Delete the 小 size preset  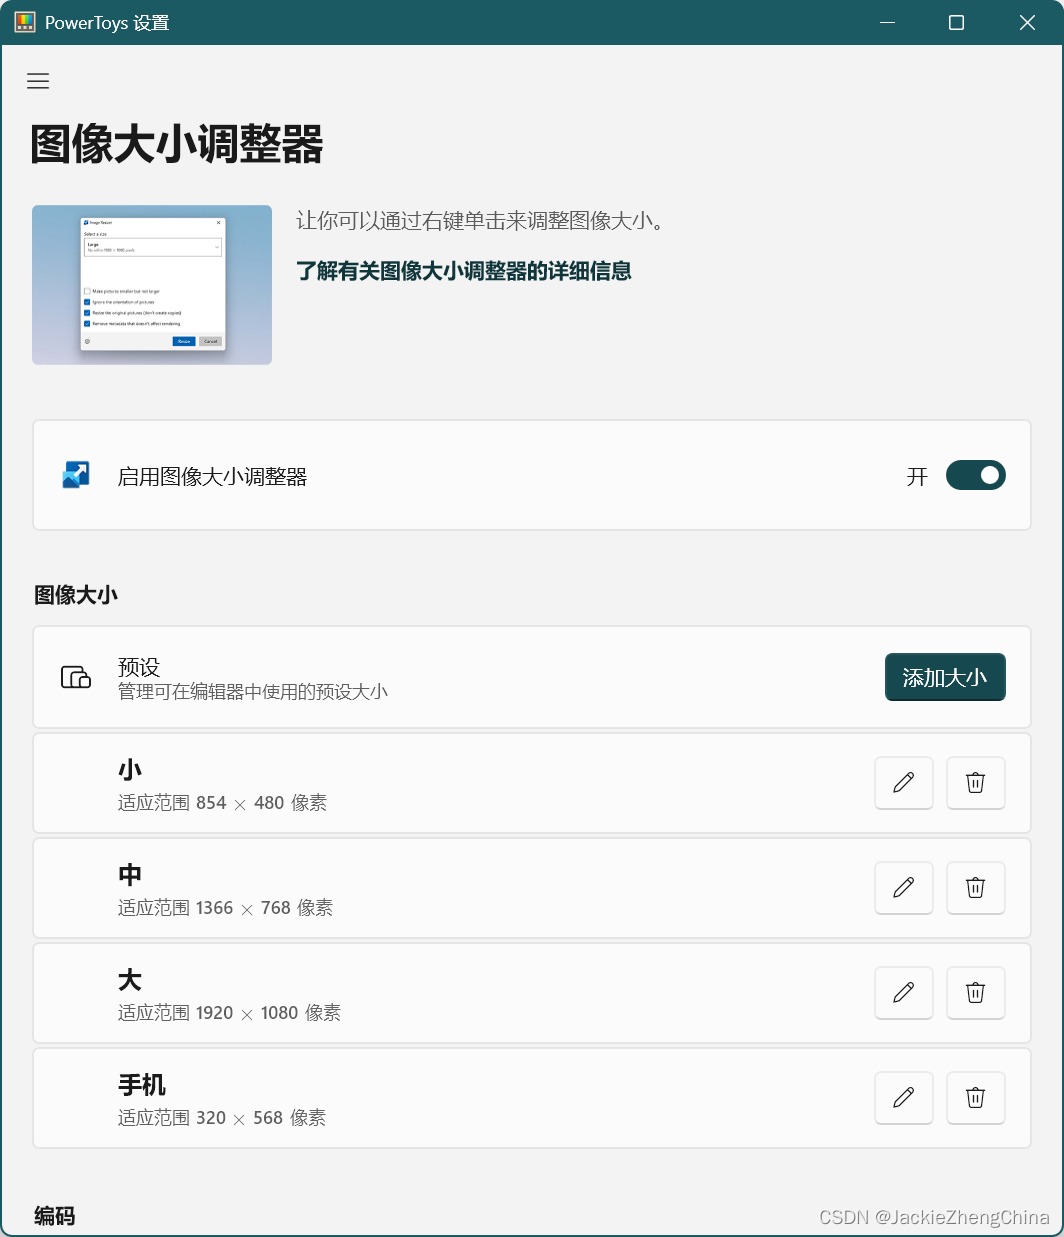(976, 782)
